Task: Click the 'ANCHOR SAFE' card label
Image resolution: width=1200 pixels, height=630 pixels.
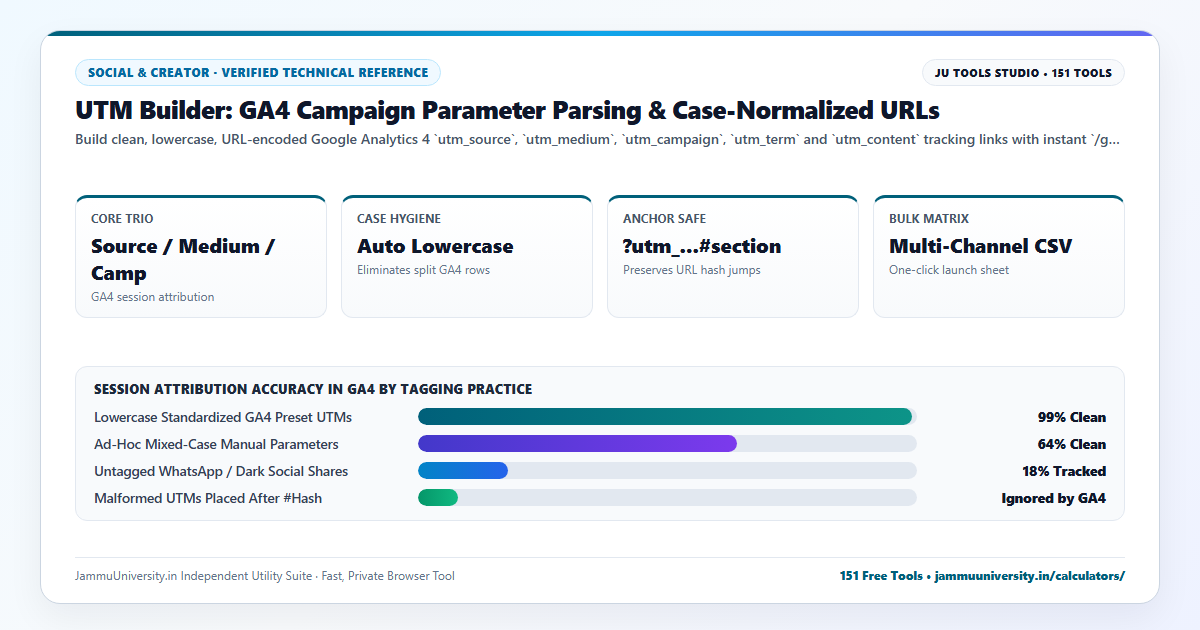Action: click(x=664, y=218)
